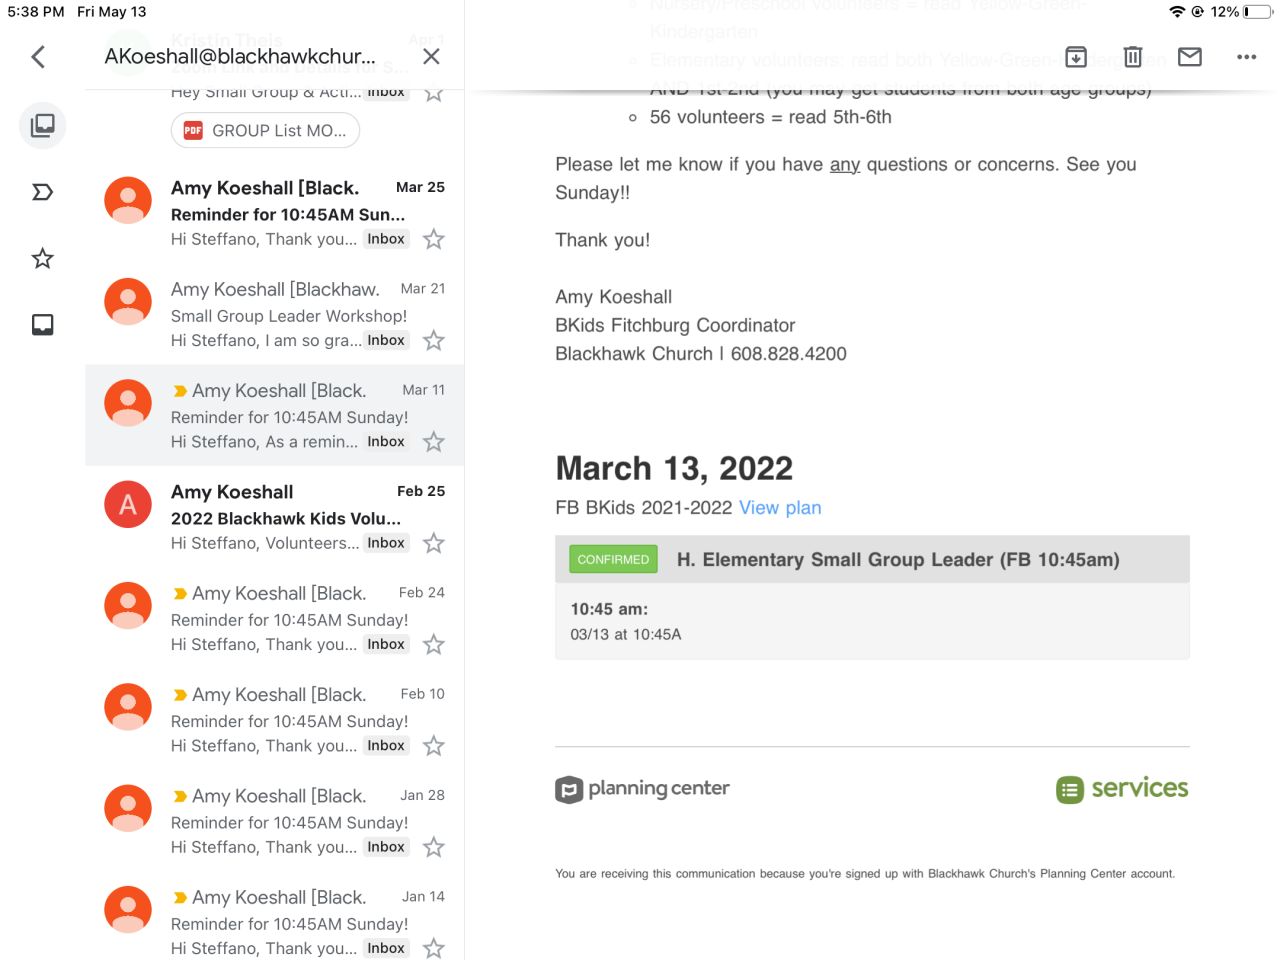1280x960 pixels.
Task: Click the CONFIRMED status badge
Action: pyautogui.click(x=613, y=560)
